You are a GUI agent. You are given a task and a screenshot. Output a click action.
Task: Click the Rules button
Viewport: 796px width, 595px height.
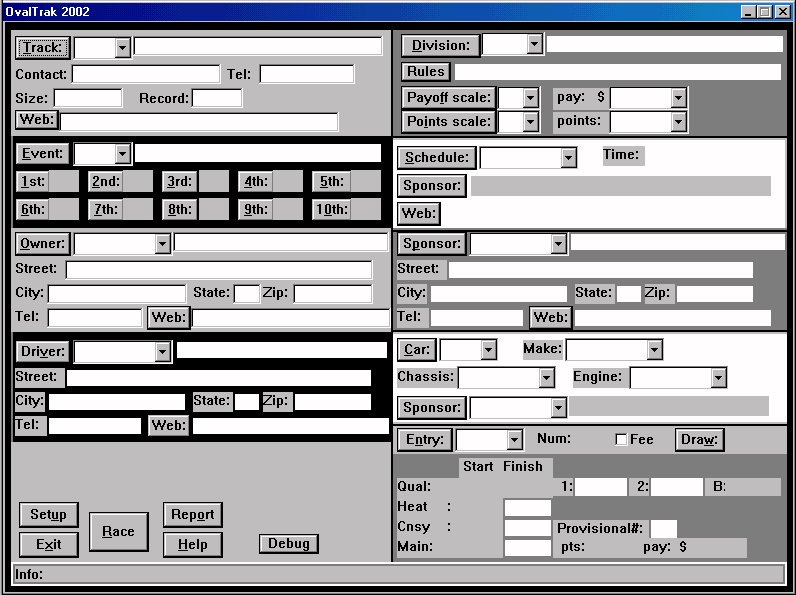[x=425, y=72]
